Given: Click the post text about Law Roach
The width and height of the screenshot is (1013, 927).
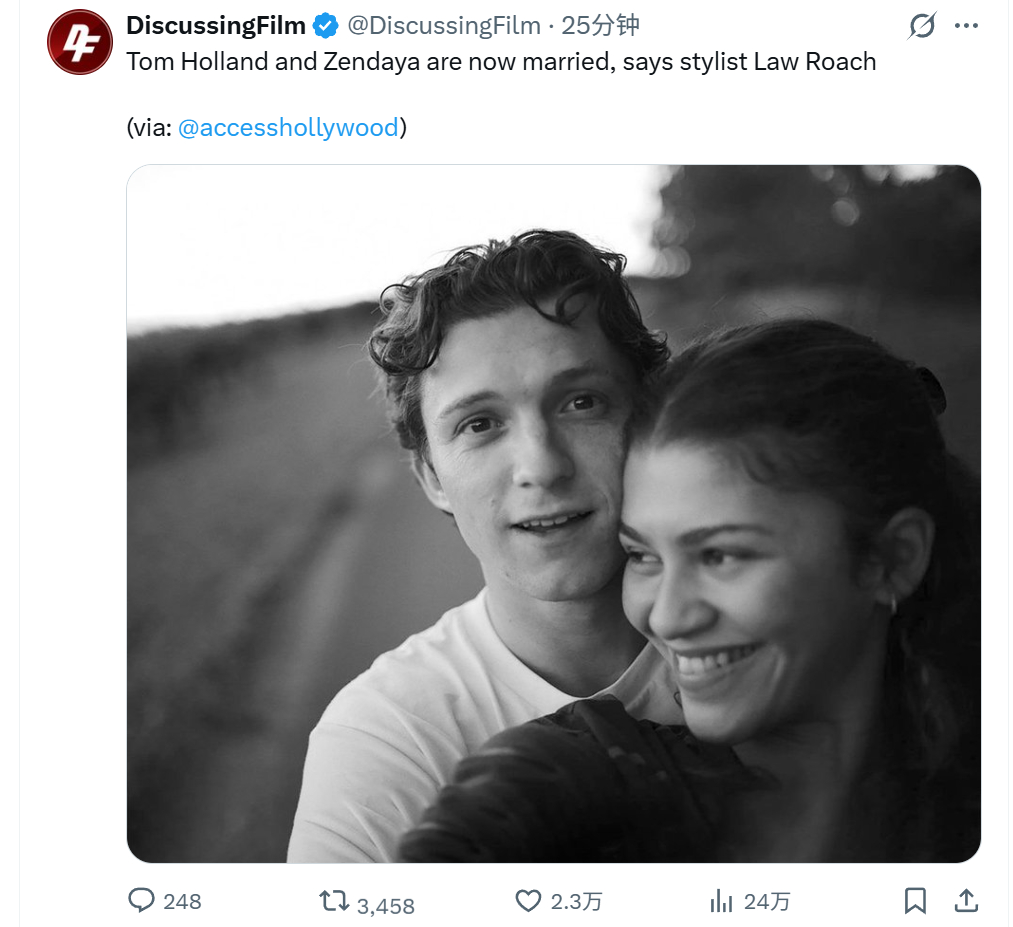Looking at the screenshot, I should click(500, 62).
